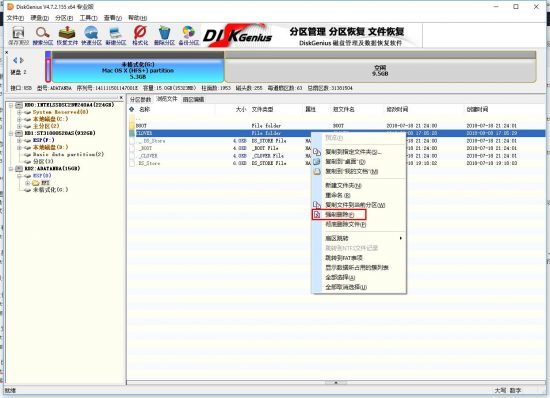This screenshot has width=550, height=398.
Task: Expand 本地磁盘(D:) tree node
Action: tap(19, 147)
